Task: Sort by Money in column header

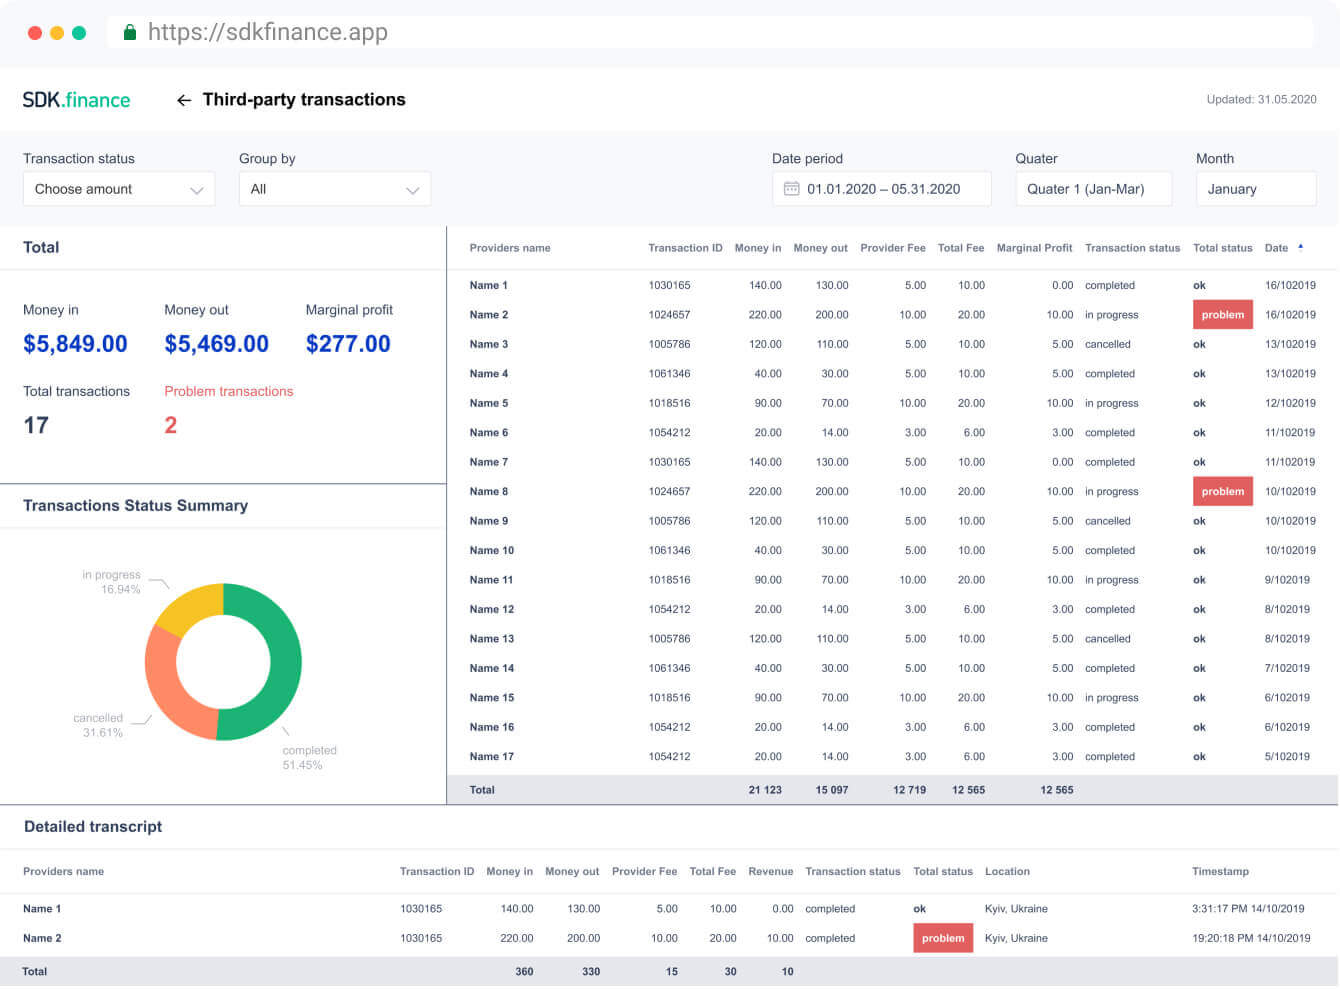Action: [x=758, y=248]
